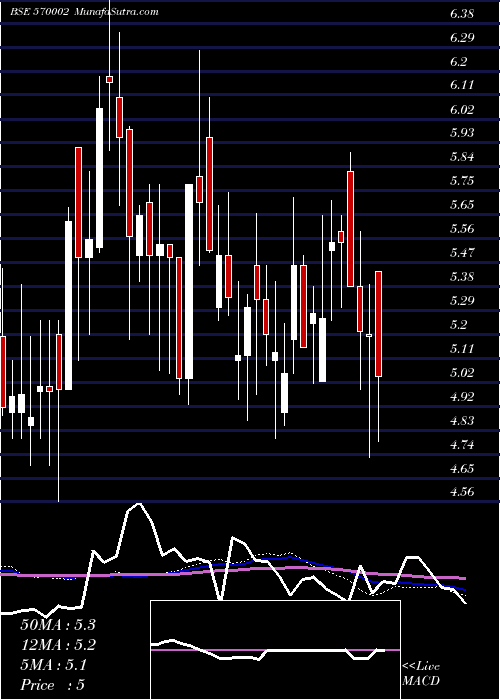Image resolution: width=500 pixels, height=700 pixels.
Task: Click the 4.83 price axis label
Action: coord(462,421)
